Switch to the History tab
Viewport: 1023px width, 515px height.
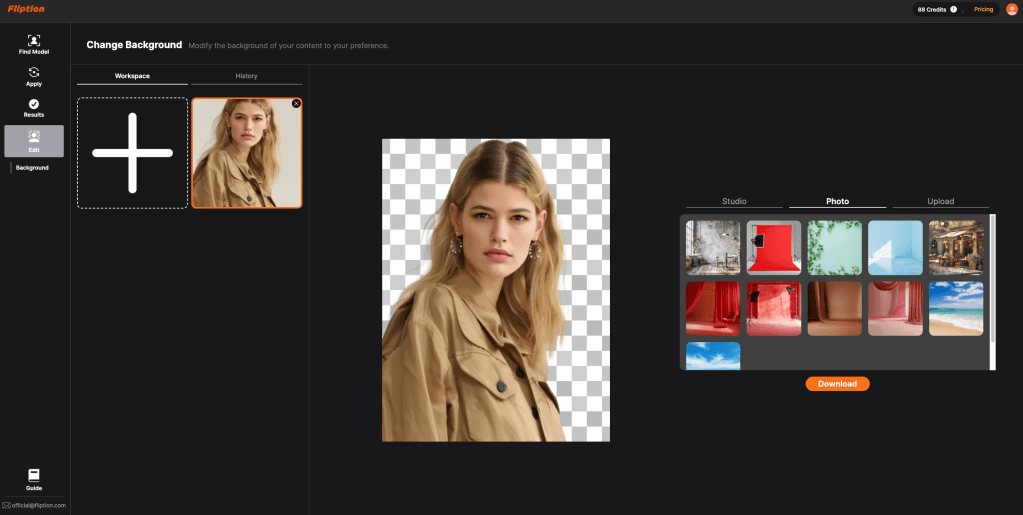pyautogui.click(x=246, y=76)
